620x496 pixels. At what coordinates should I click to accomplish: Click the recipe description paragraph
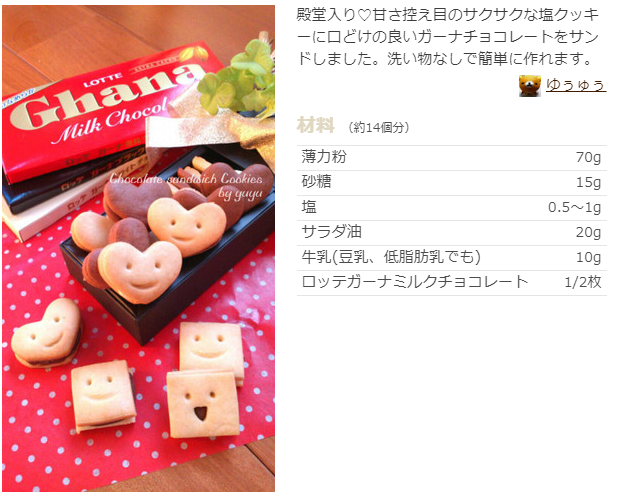click(x=448, y=37)
